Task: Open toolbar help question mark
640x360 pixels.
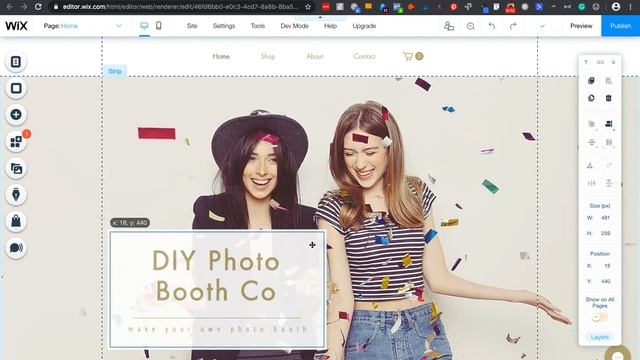Action: click(586, 62)
